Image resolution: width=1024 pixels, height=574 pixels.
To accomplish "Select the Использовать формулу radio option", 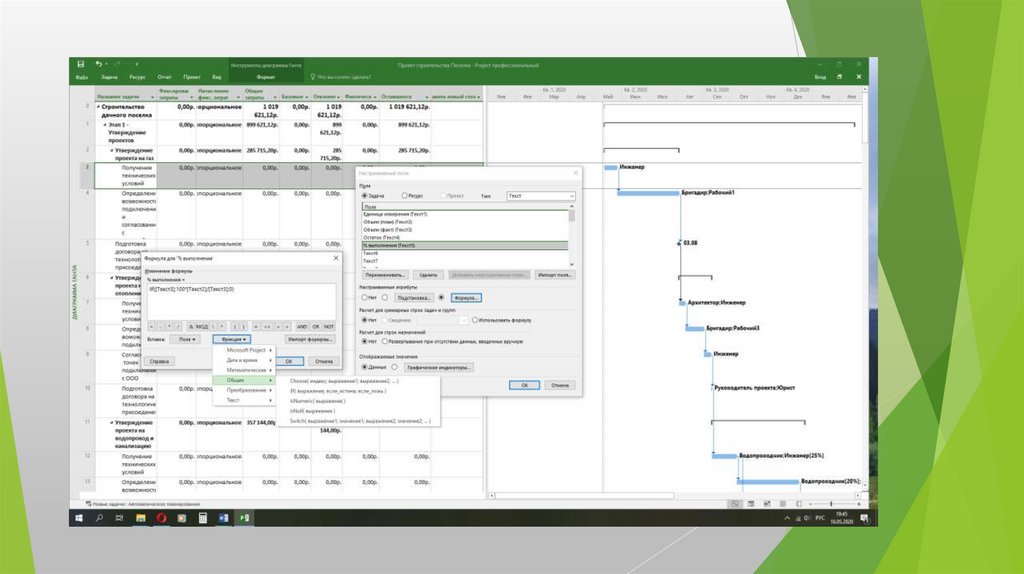I will click(474, 320).
